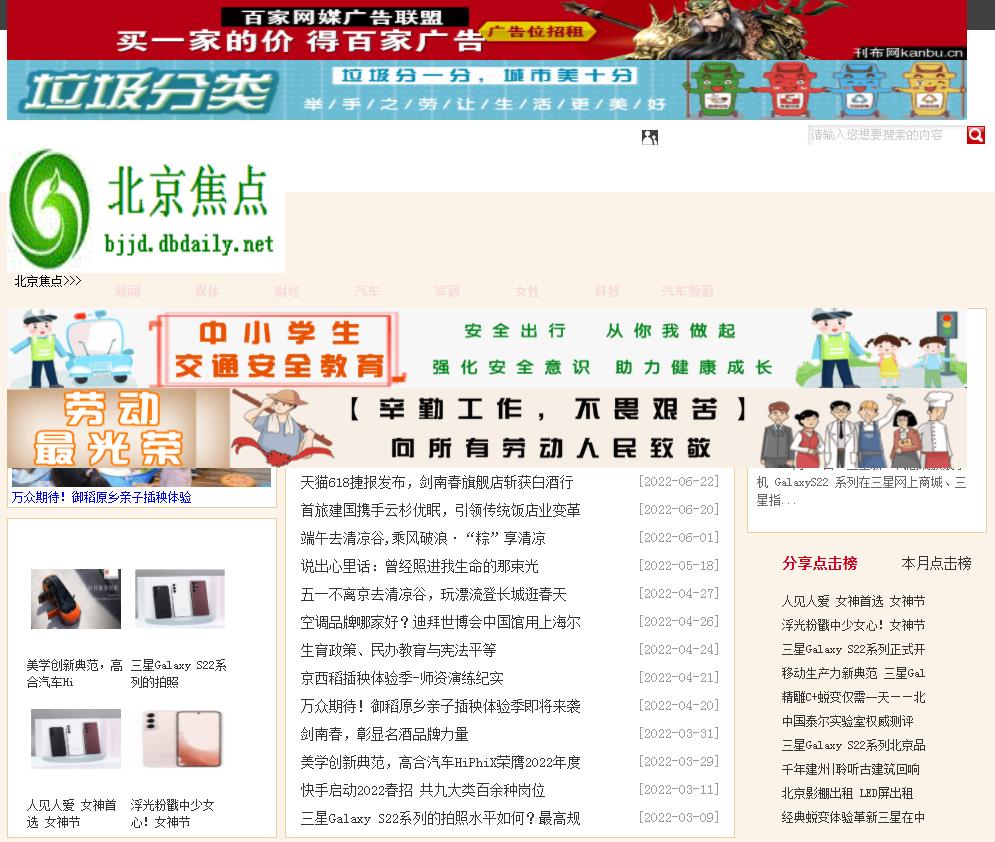995x842 pixels.
Task: Open the 百家网媒广告联盟 top banner ad
Action: pyautogui.click(x=487, y=30)
